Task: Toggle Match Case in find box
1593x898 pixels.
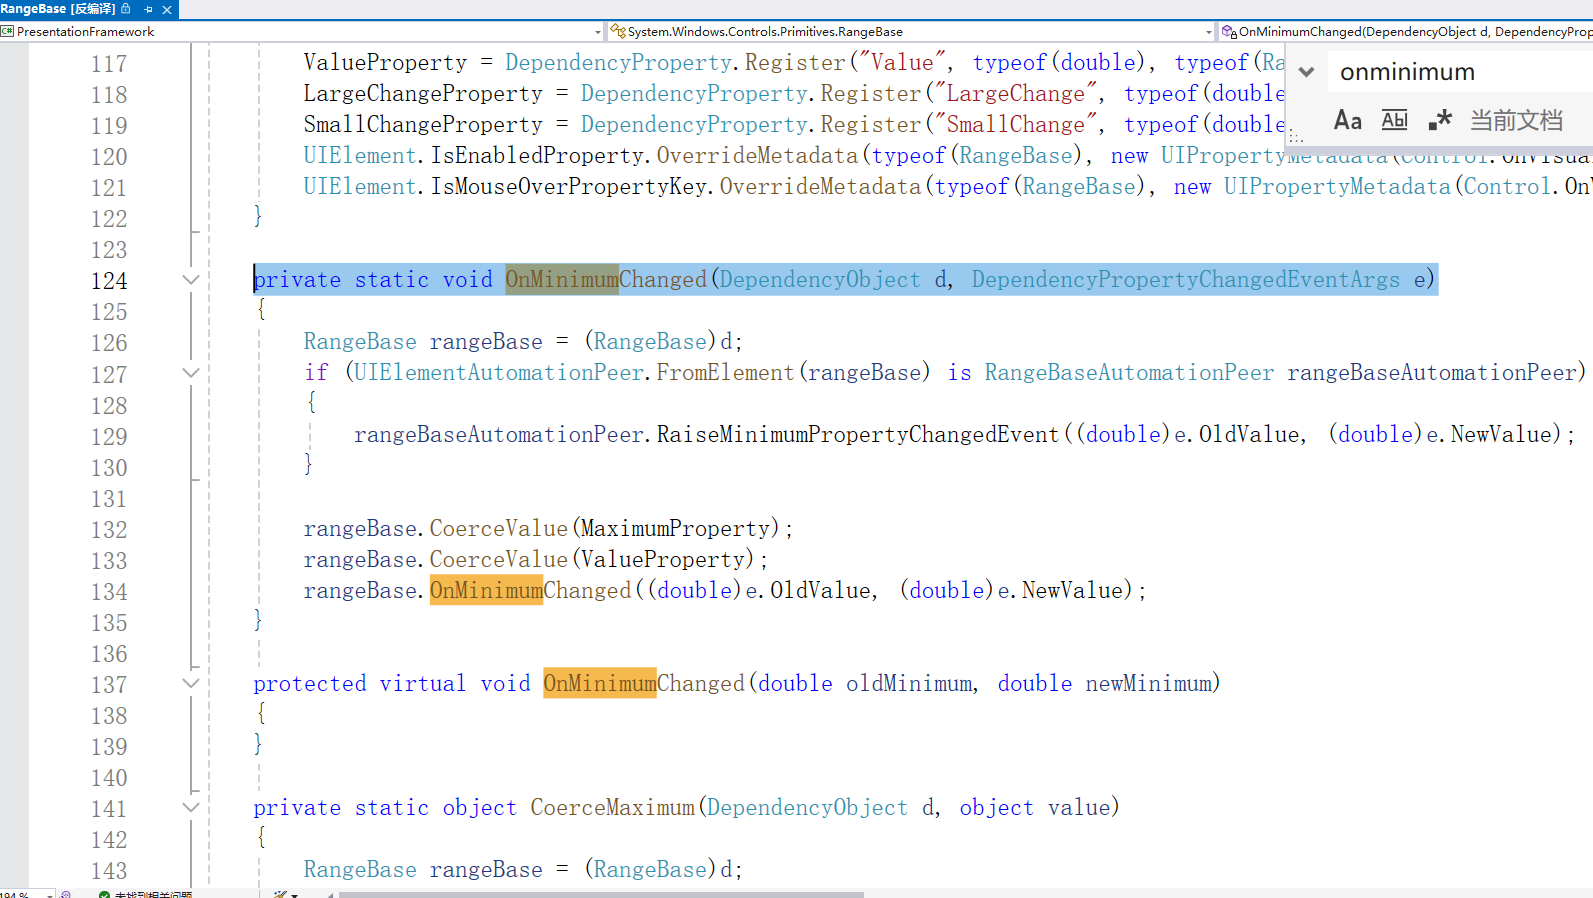Action: click(1347, 121)
